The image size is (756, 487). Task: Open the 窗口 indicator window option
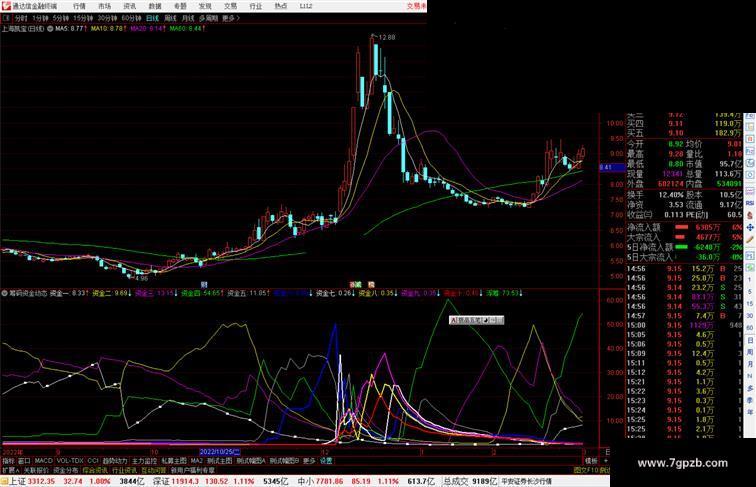point(24,461)
